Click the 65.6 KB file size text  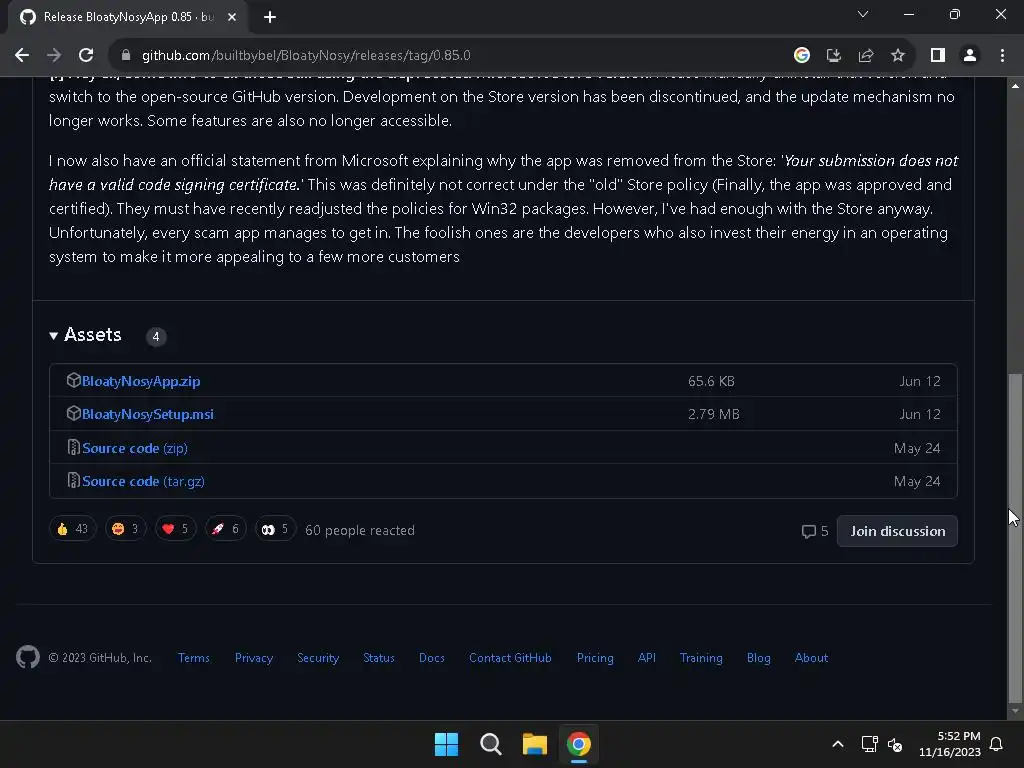711,381
